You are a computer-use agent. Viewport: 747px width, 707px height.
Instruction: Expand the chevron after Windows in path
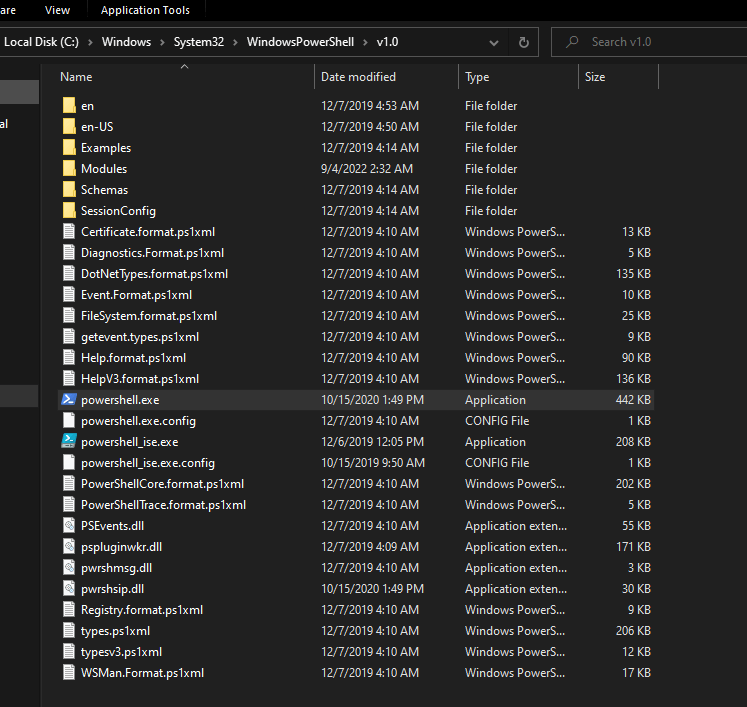[x=162, y=42]
